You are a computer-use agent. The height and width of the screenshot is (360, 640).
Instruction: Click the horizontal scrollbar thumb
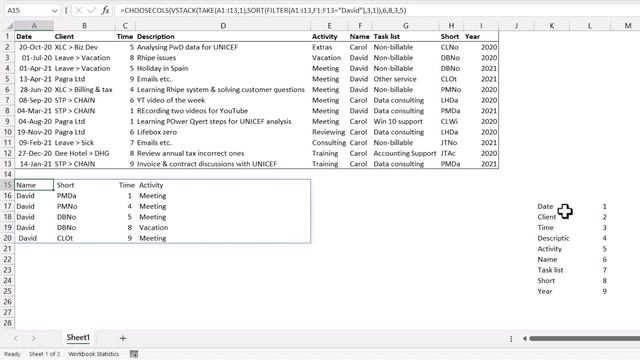tap(584, 338)
